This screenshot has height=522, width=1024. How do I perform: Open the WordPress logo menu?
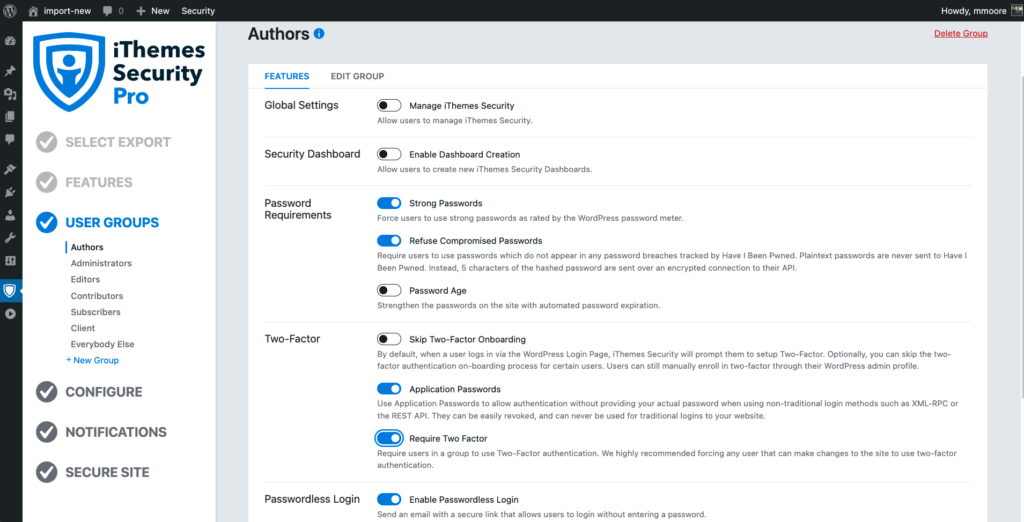pyautogui.click(x=10, y=10)
